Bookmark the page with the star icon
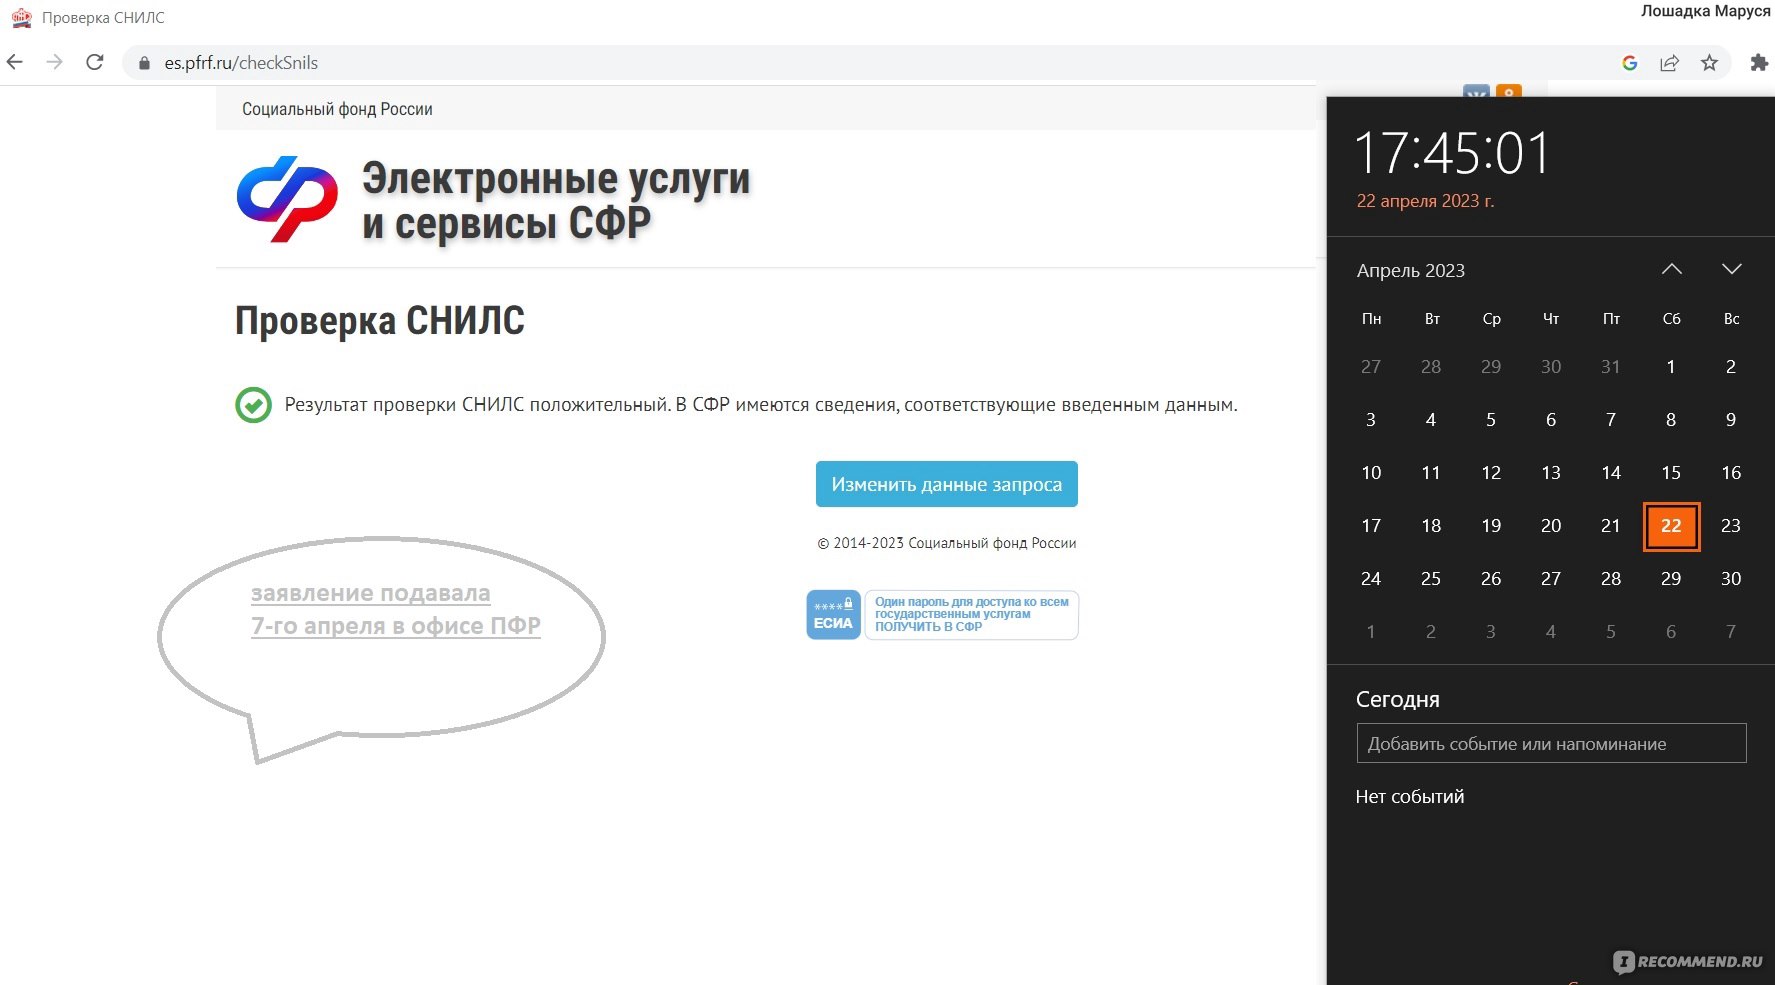The width and height of the screenshot is (1775, 985). tap(1709, 63)
